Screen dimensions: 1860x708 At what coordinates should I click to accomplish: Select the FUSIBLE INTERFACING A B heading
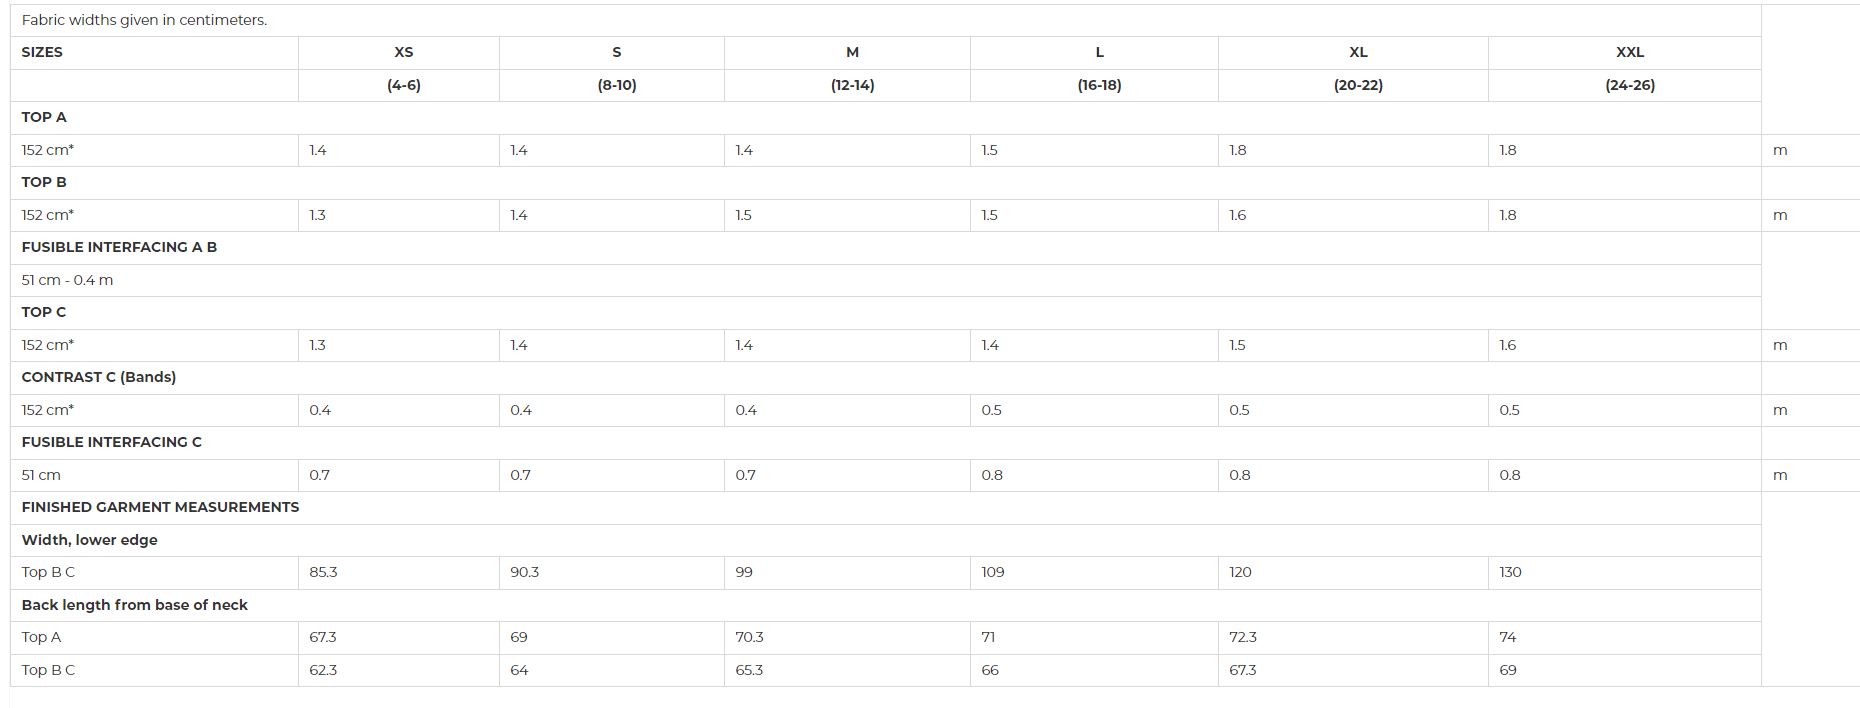tap(119, 247)
